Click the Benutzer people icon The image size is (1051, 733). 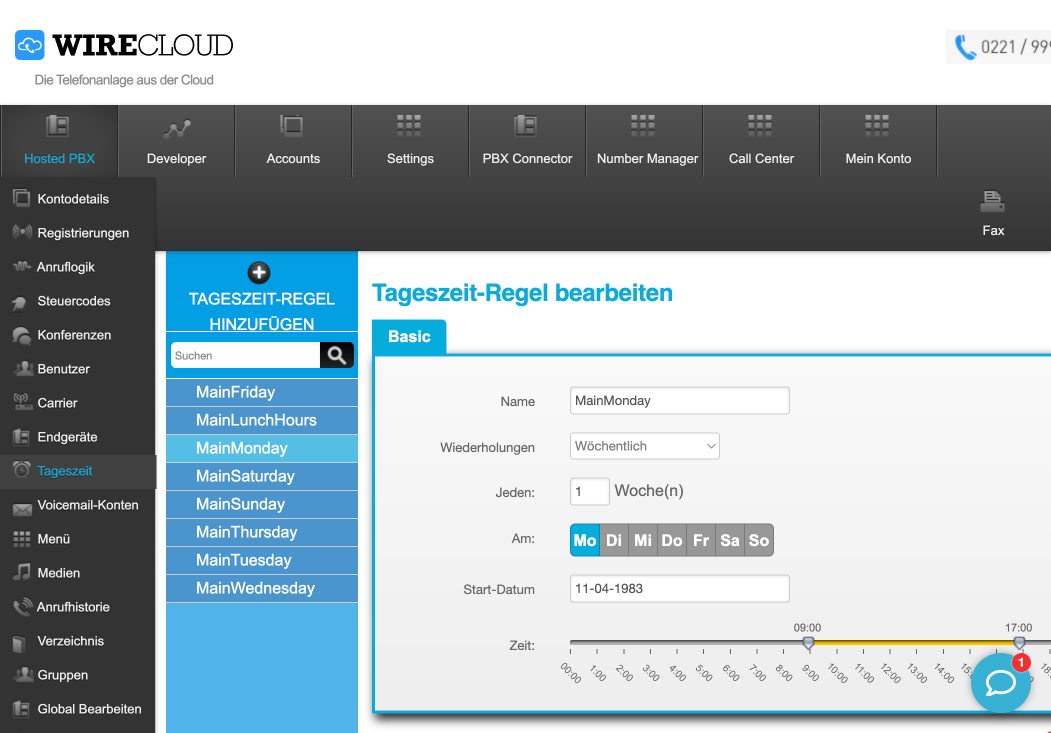point(23,368)
